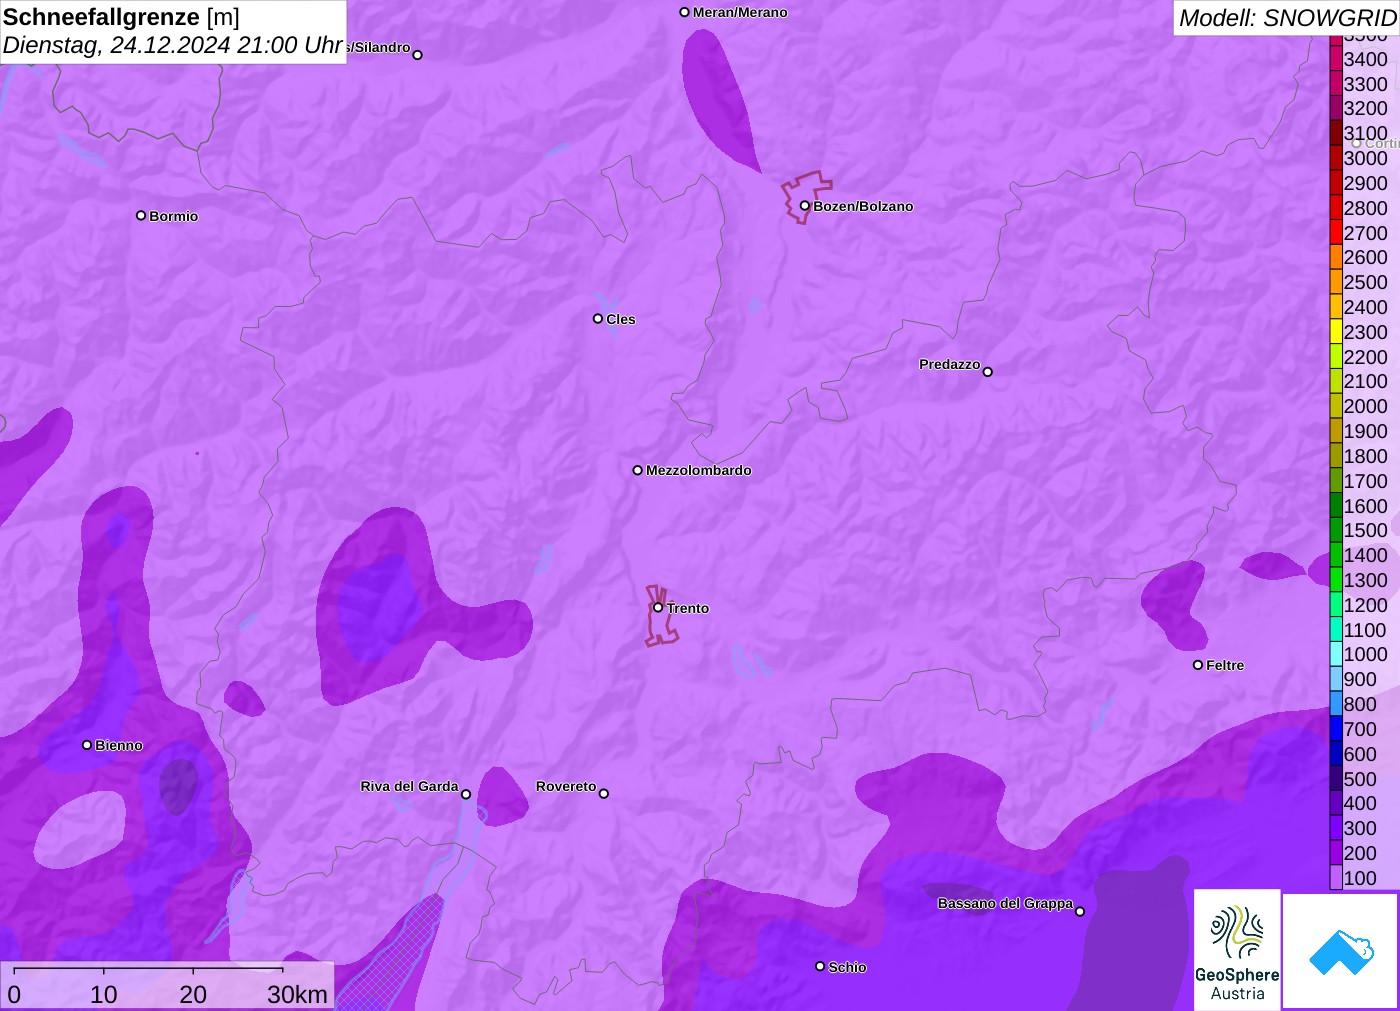This screenshot has height=1011, width=1400.
Task: Click the 10 mark on scale bar
Action: 104,994
